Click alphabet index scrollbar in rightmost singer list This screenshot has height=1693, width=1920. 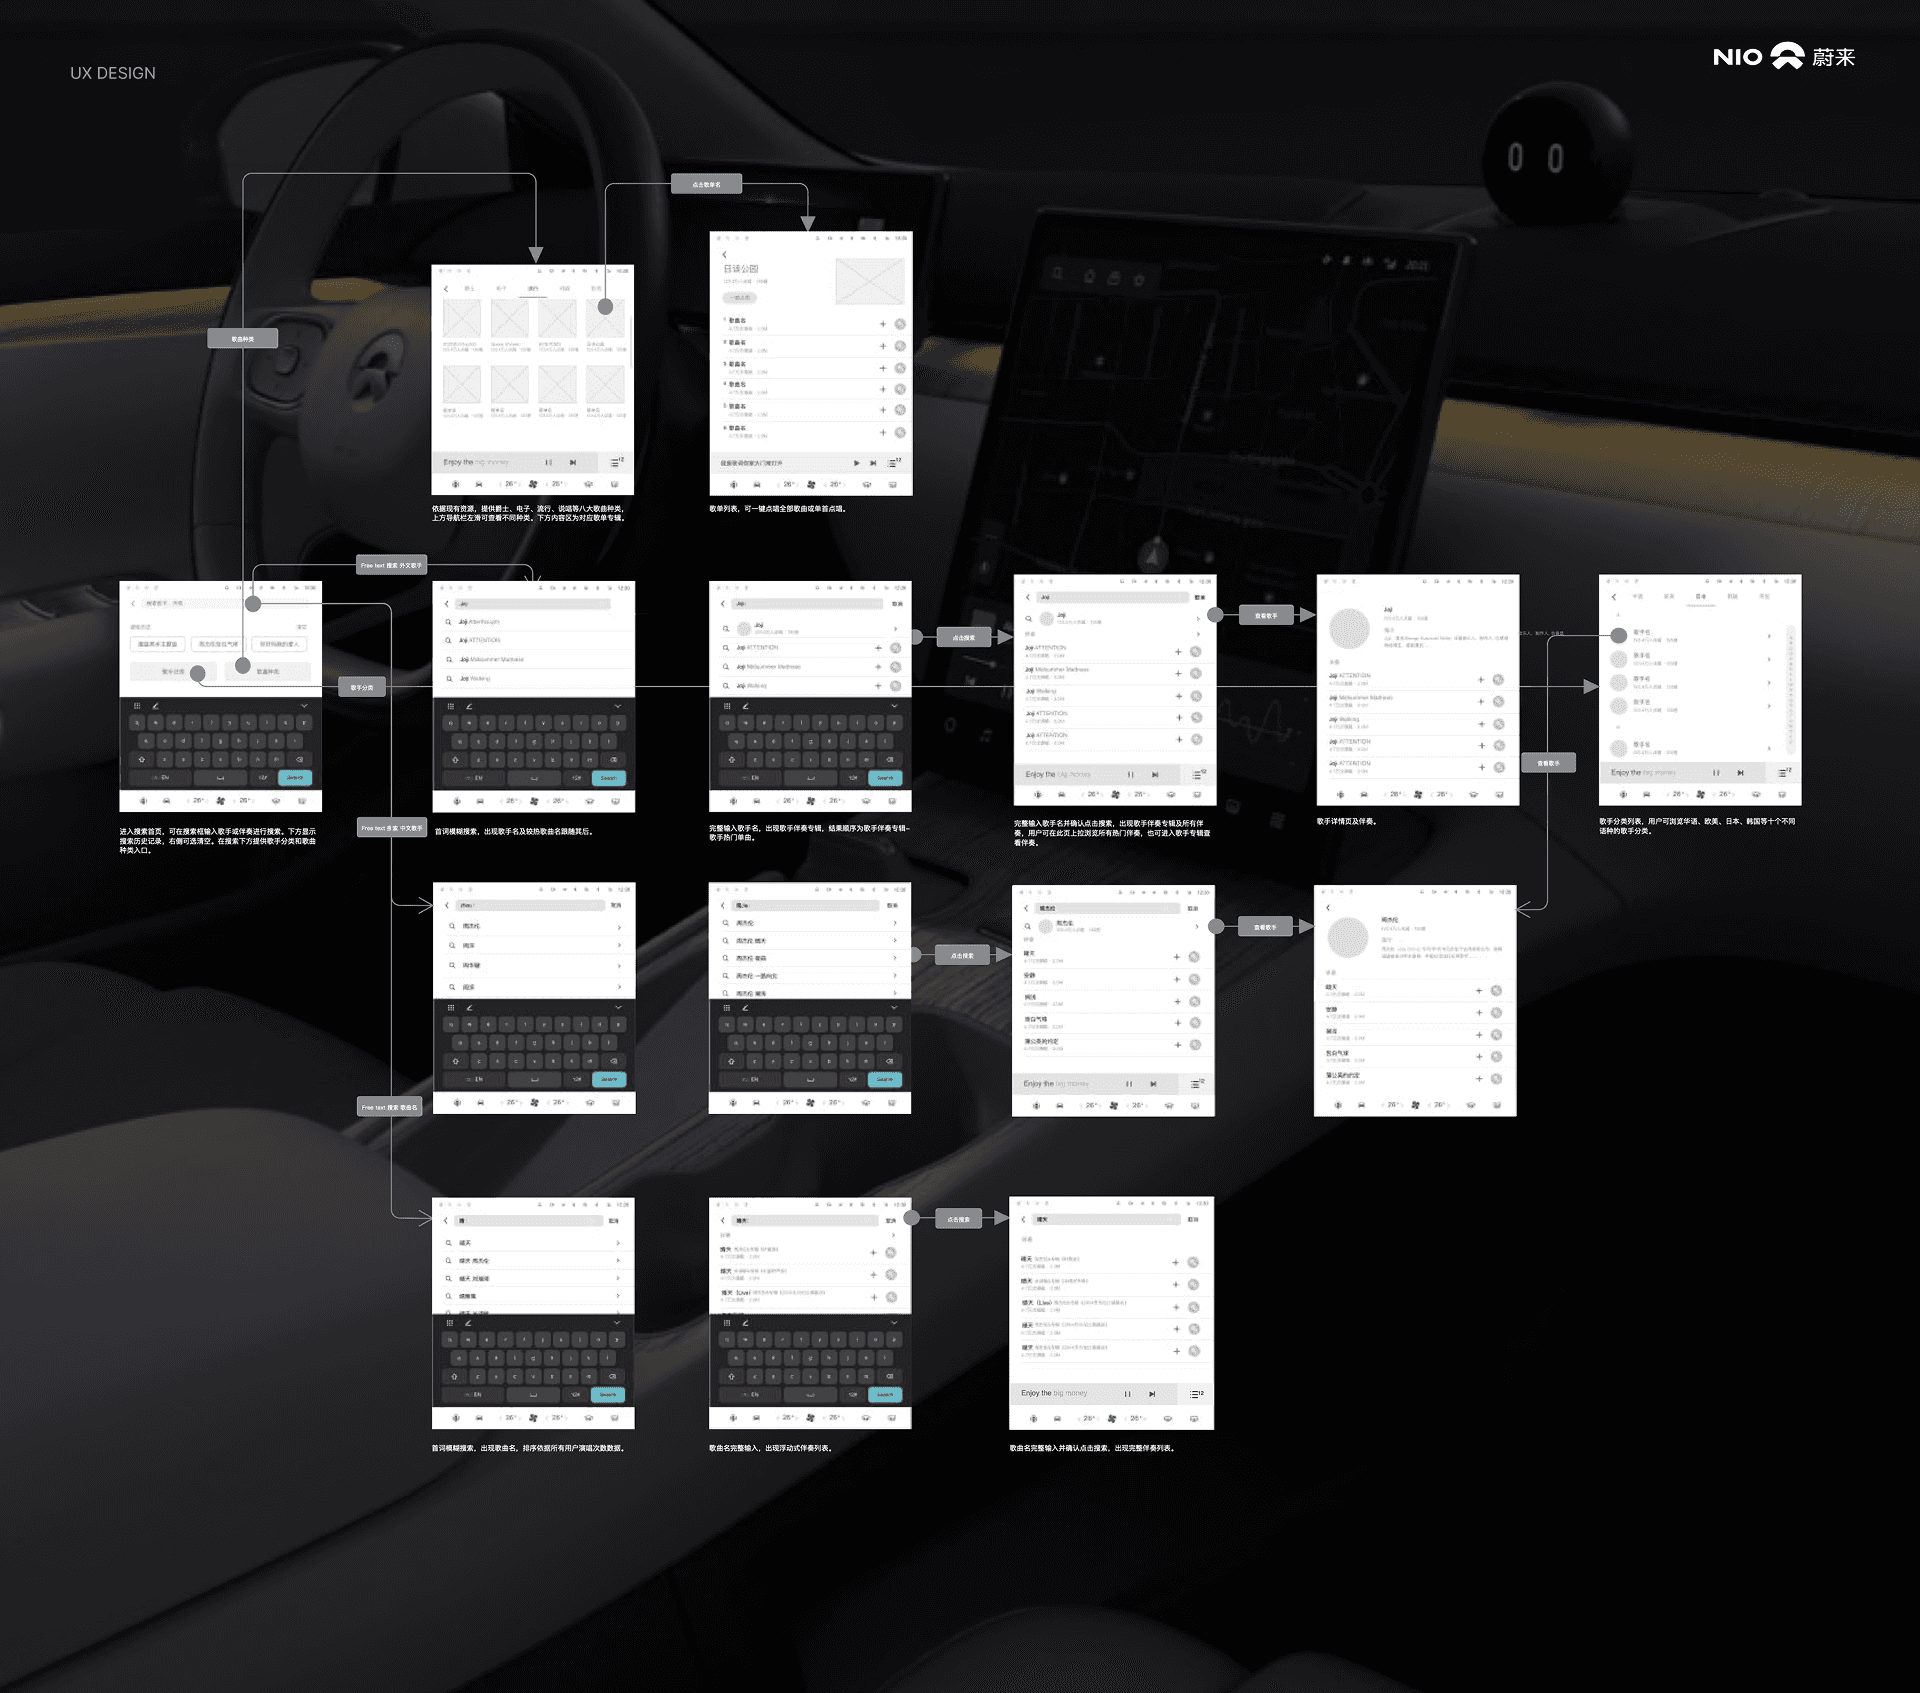(x=1790, y=690)
